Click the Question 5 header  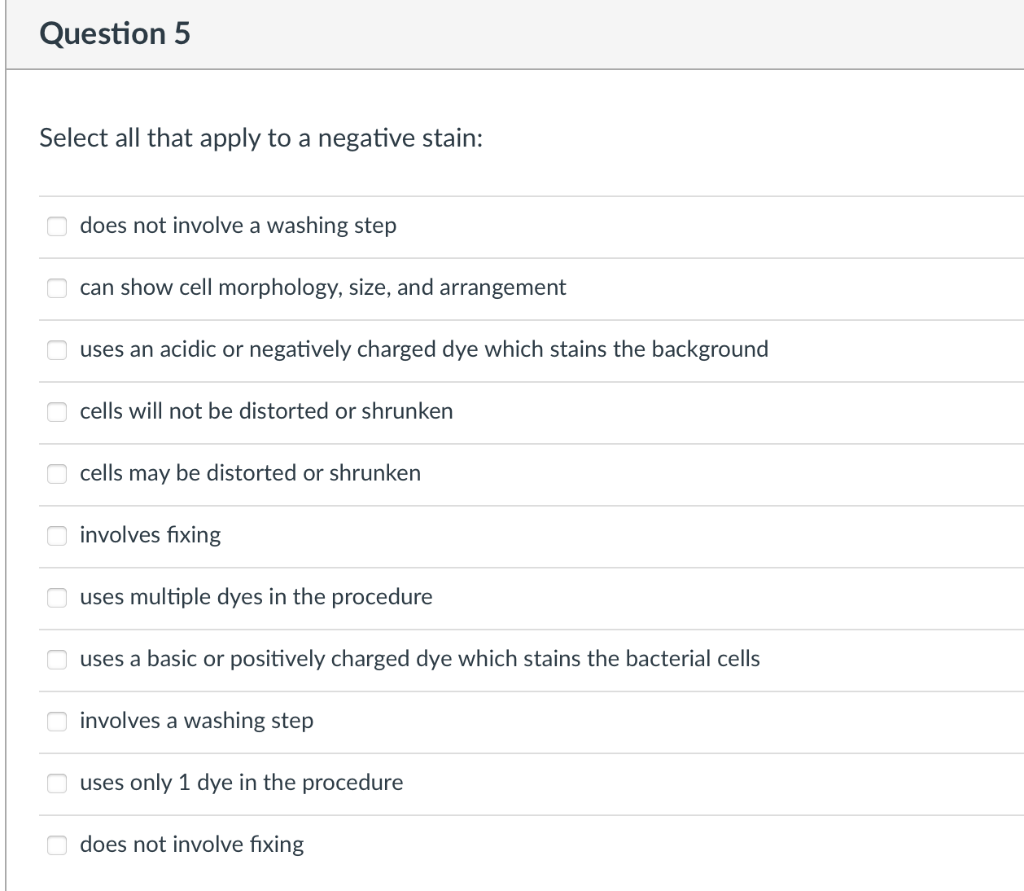coord(115,33)
